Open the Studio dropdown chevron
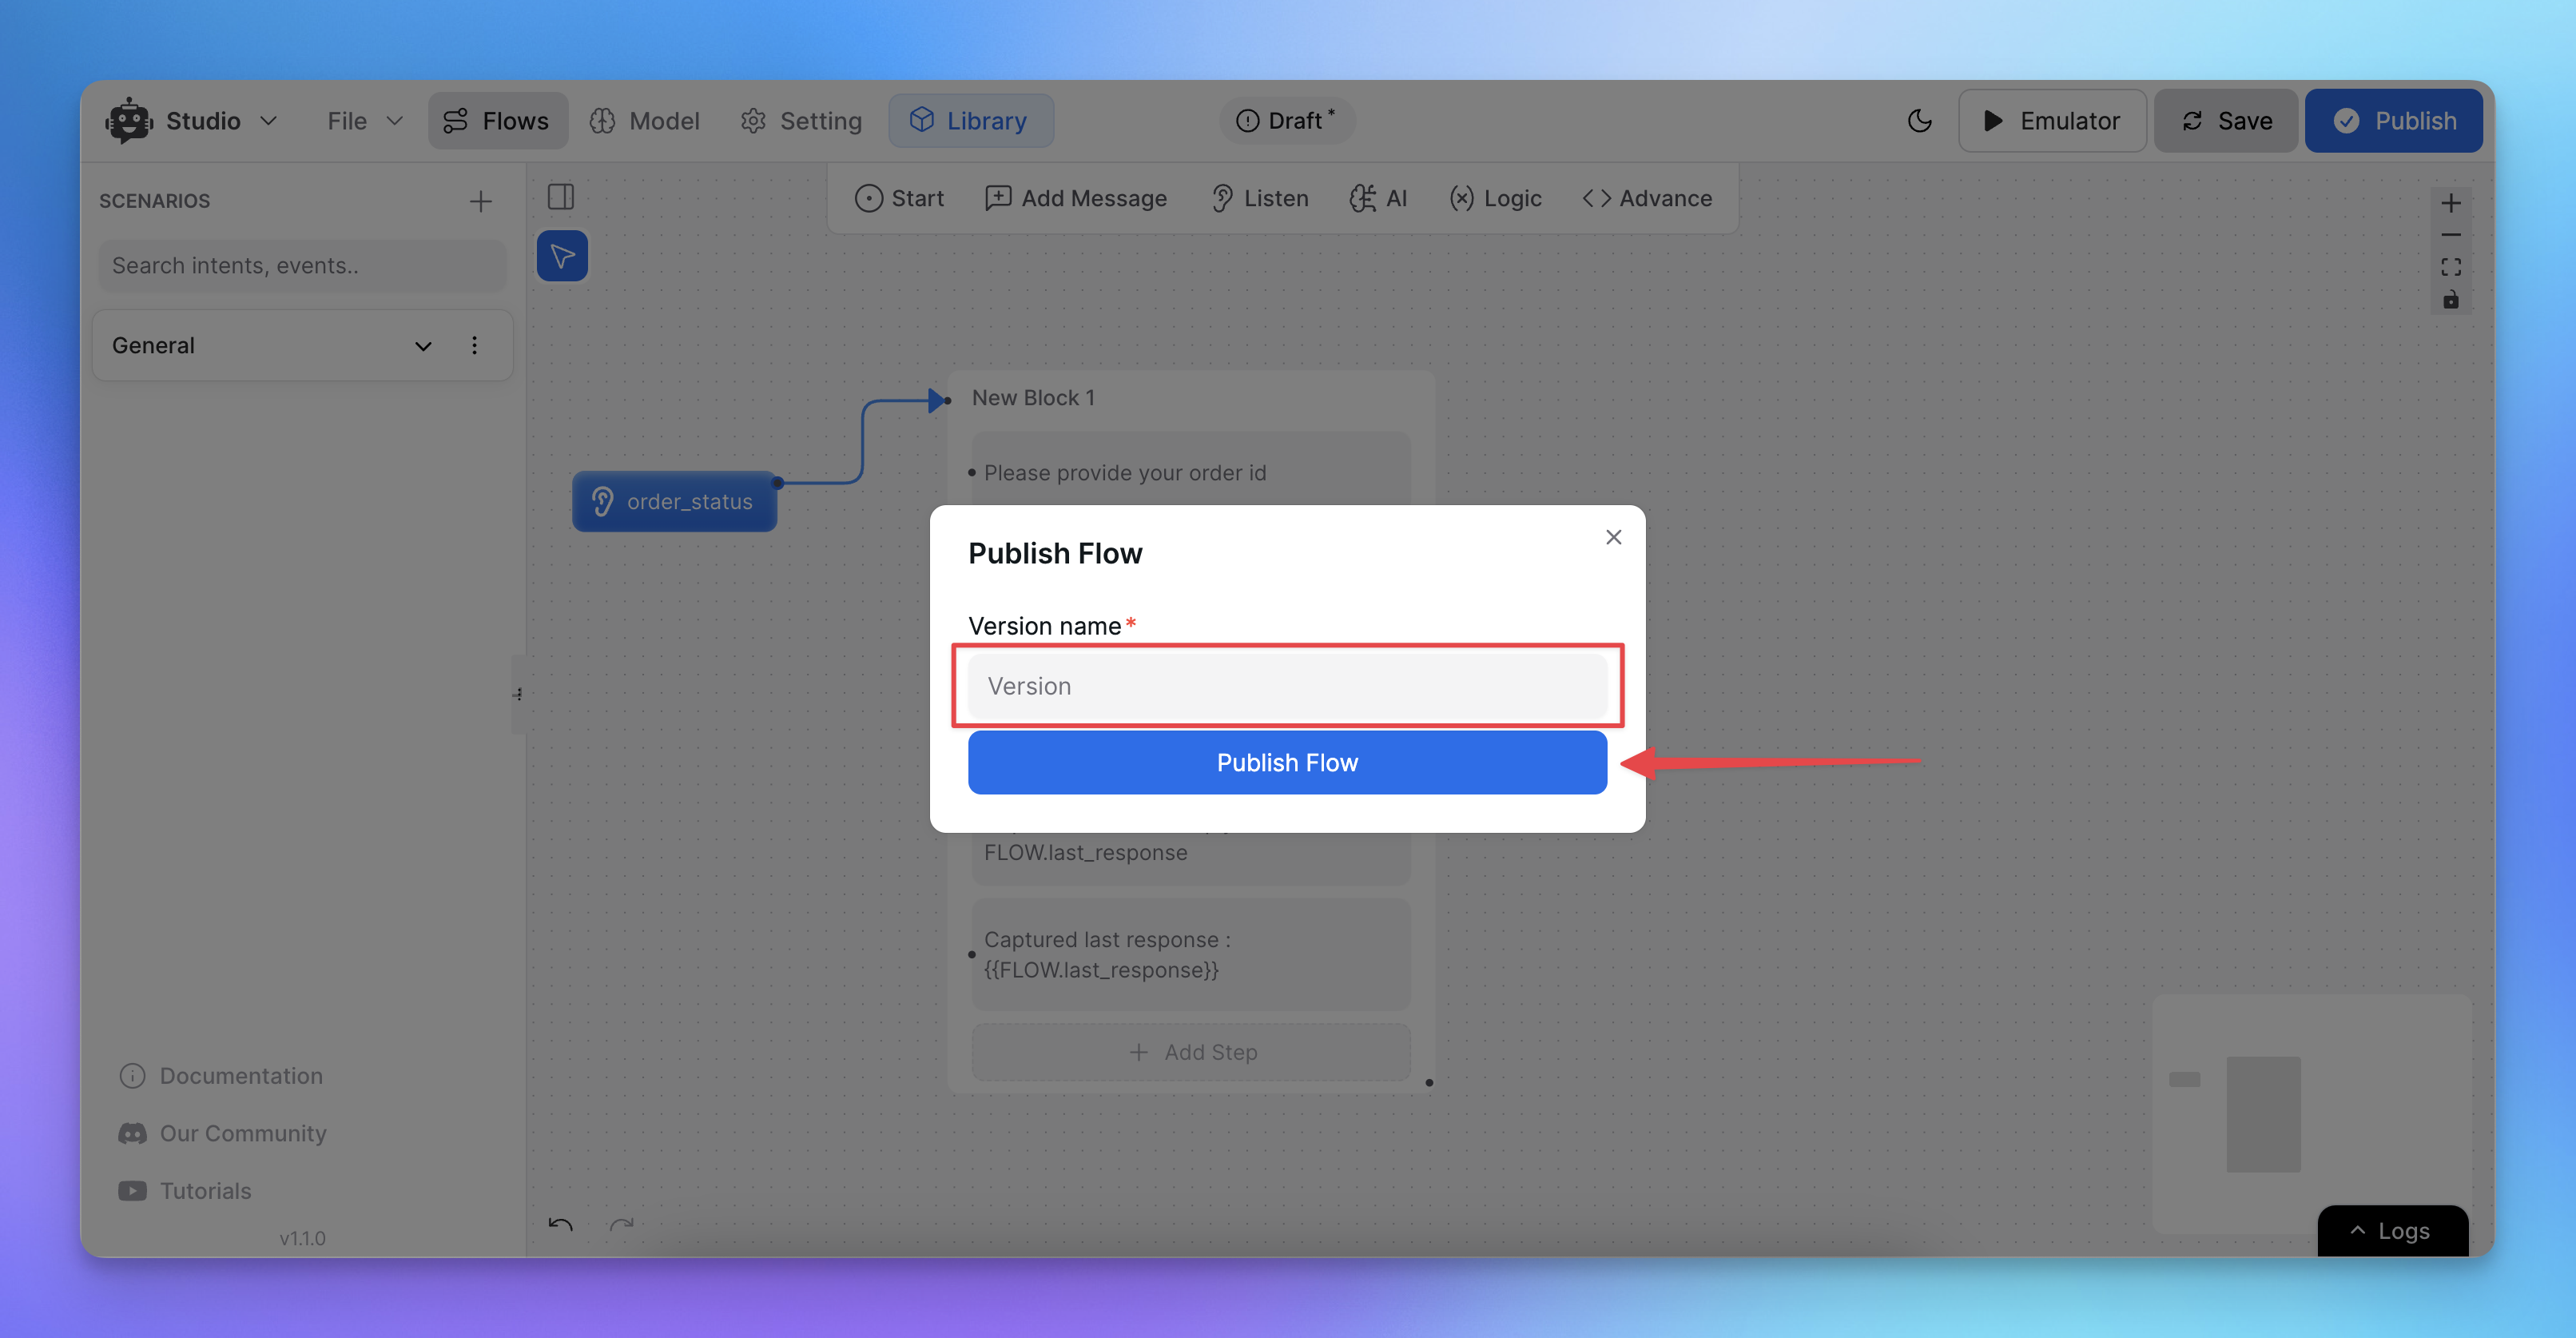 tap(268, 121)
